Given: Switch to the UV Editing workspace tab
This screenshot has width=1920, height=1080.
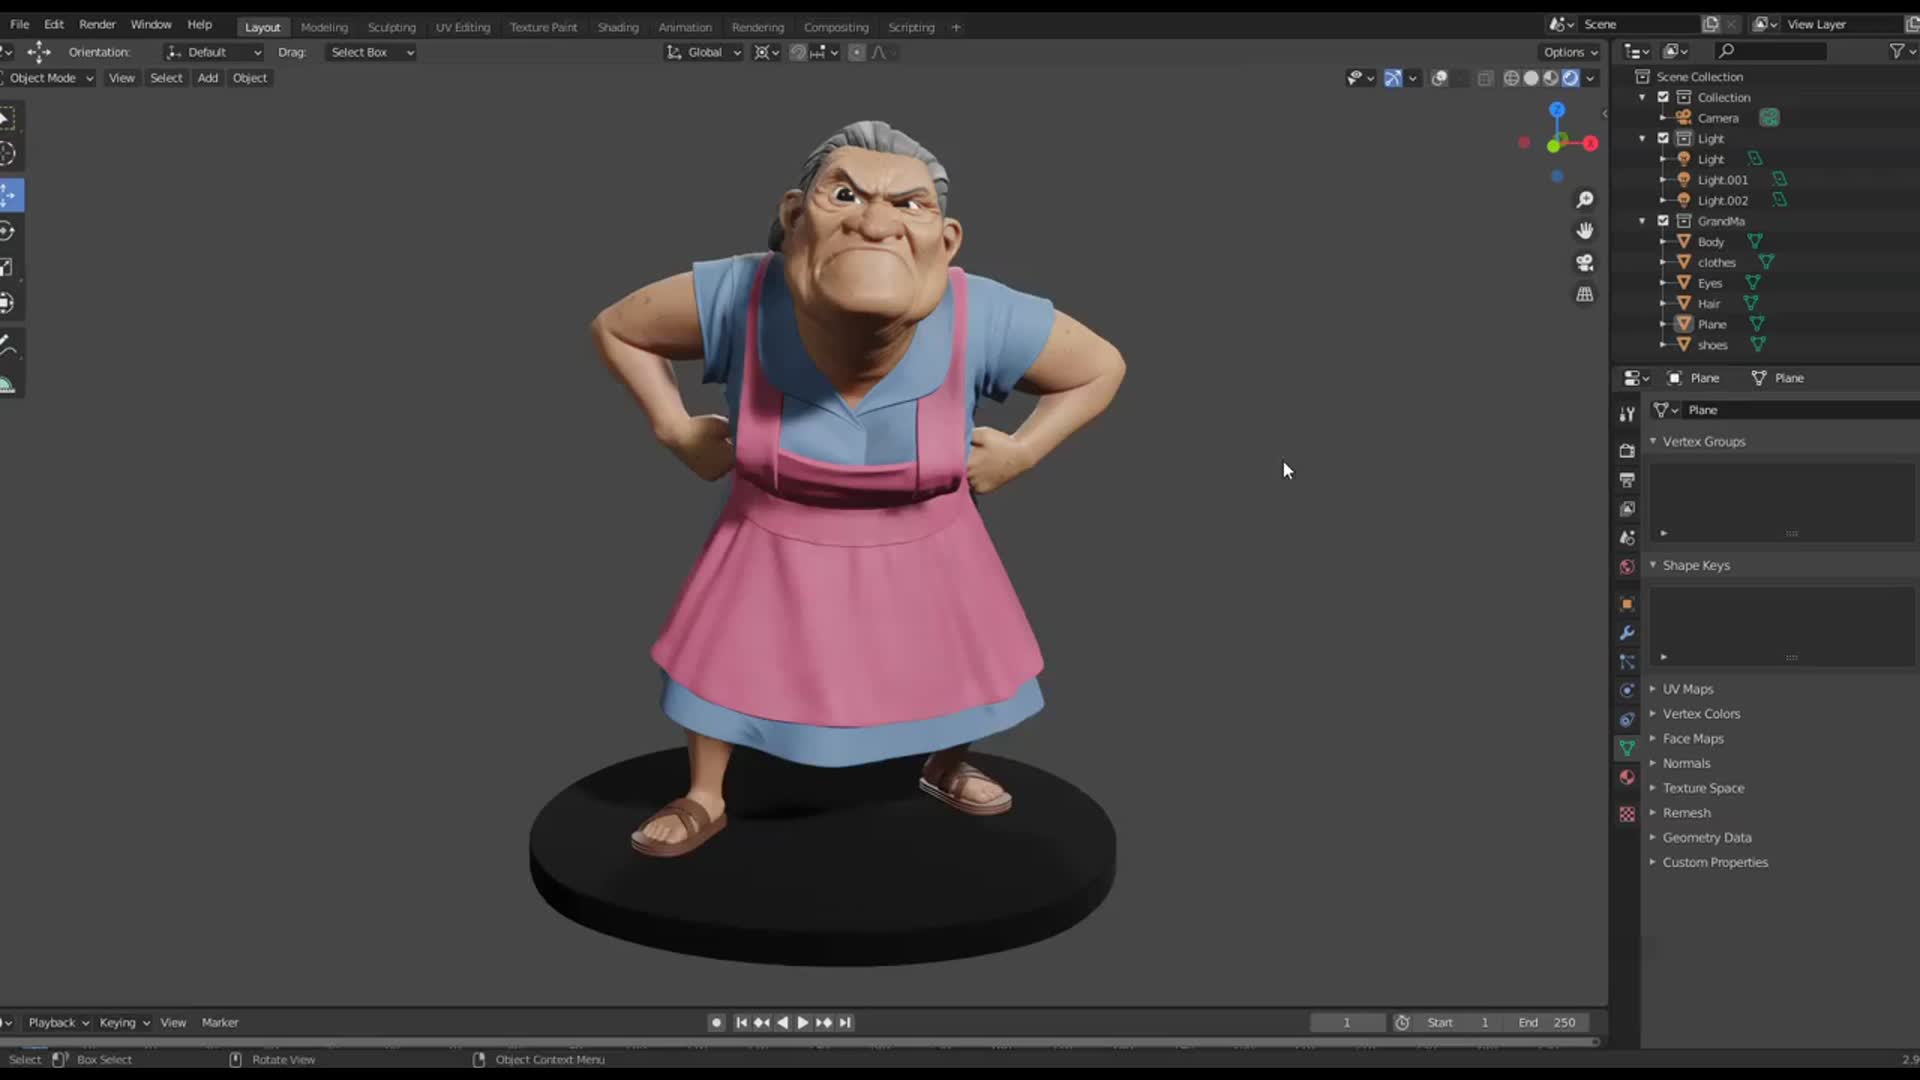Looking at the screenshot, I should 463,27.
